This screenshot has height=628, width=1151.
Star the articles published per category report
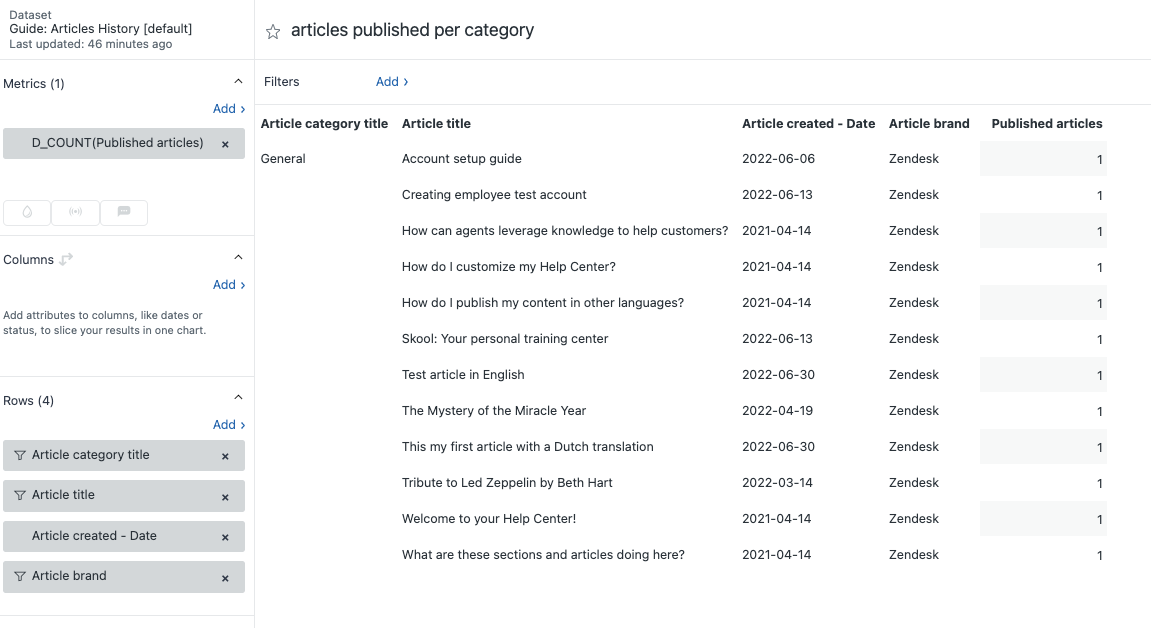273,32
